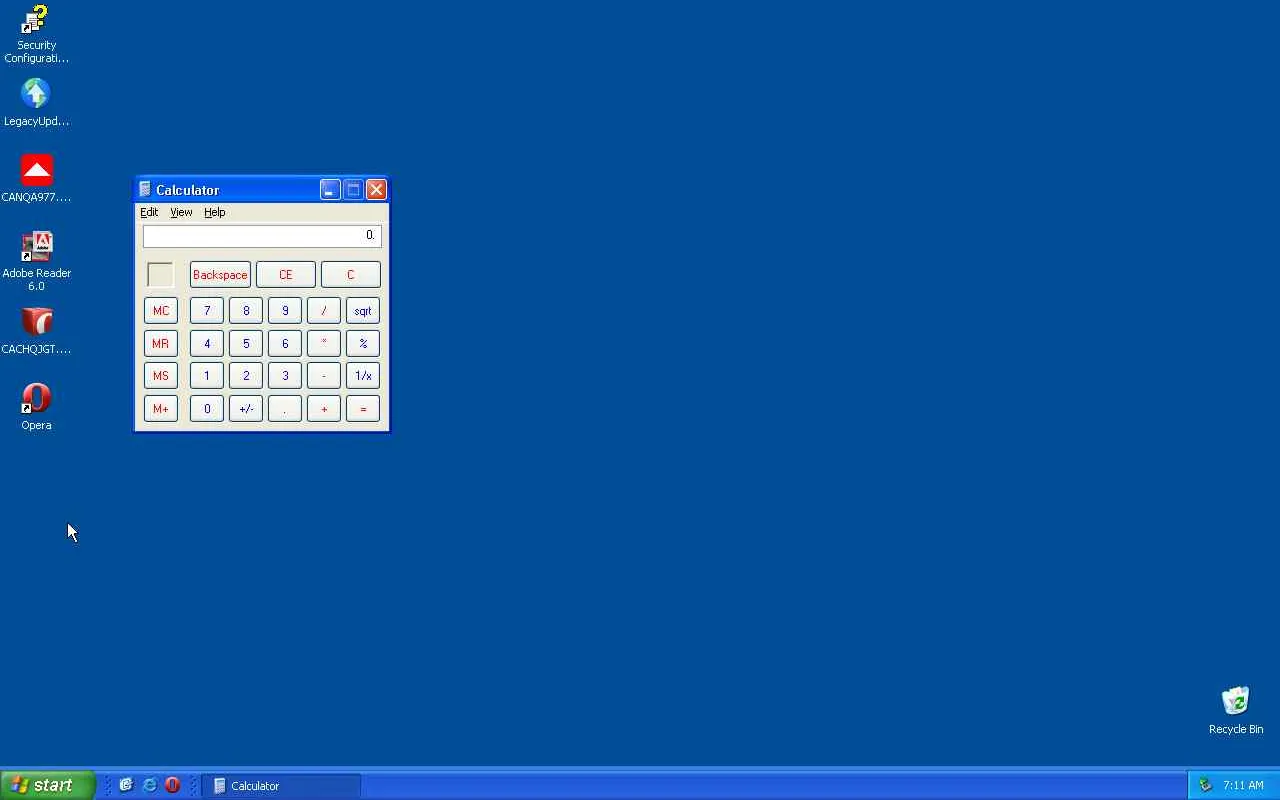Select the CANQA977 desktop icon
The height and width of the screenshot is (800, 1280).
36,179
